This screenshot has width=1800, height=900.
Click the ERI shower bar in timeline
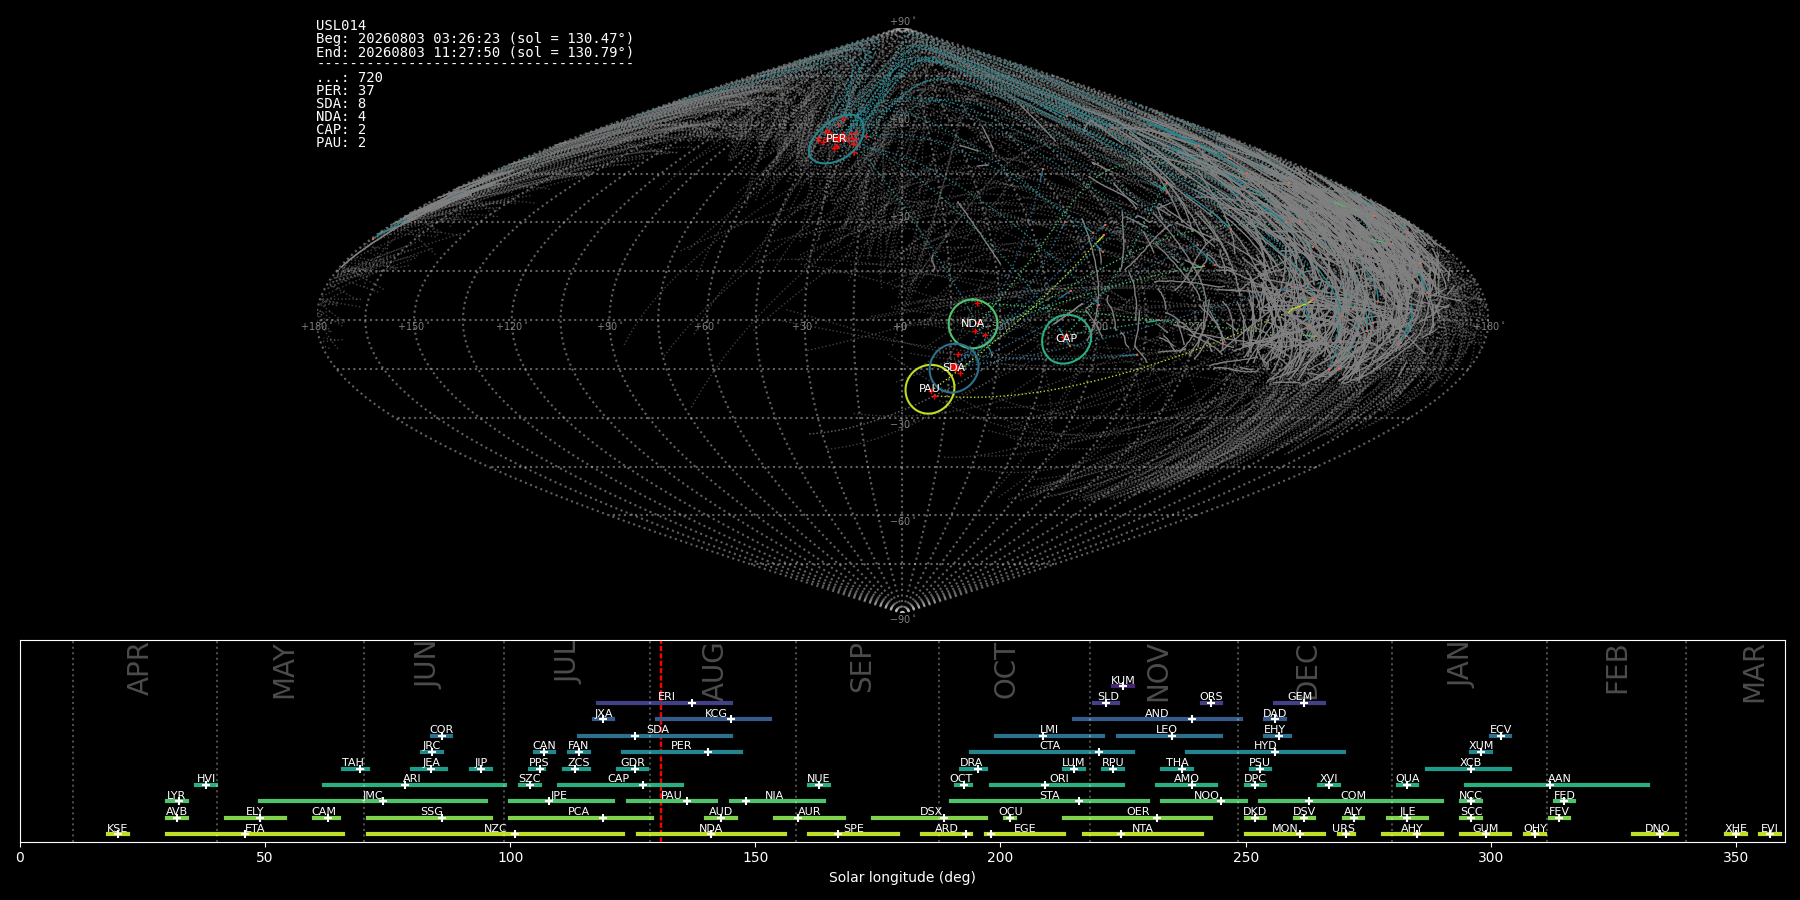coord(664,703)
